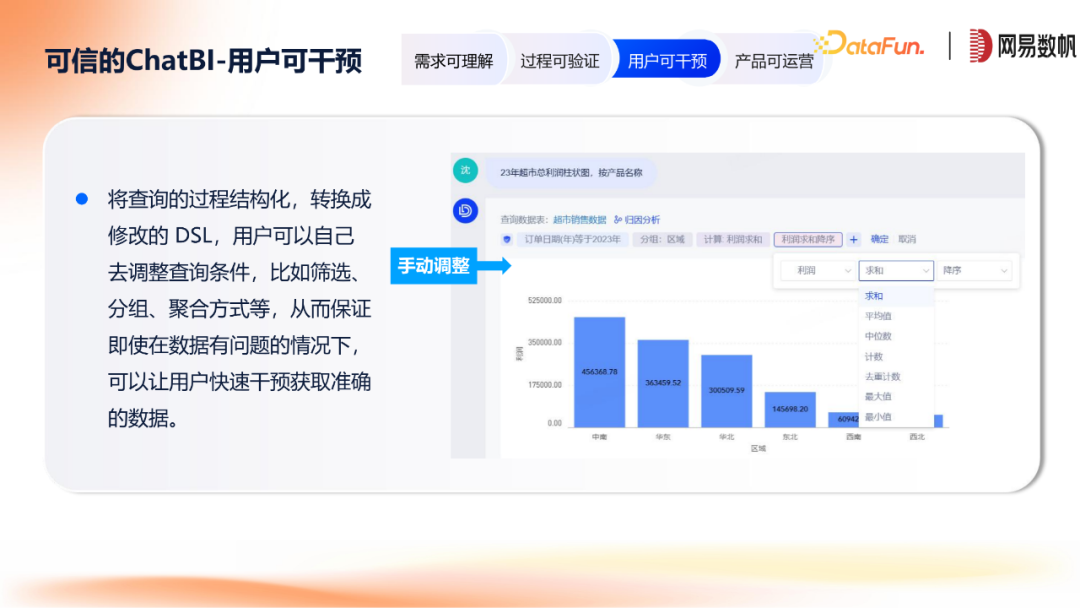Click the 525000.00 y-axis value
This screenshot has height=608, width=1080.
[545, 300]
